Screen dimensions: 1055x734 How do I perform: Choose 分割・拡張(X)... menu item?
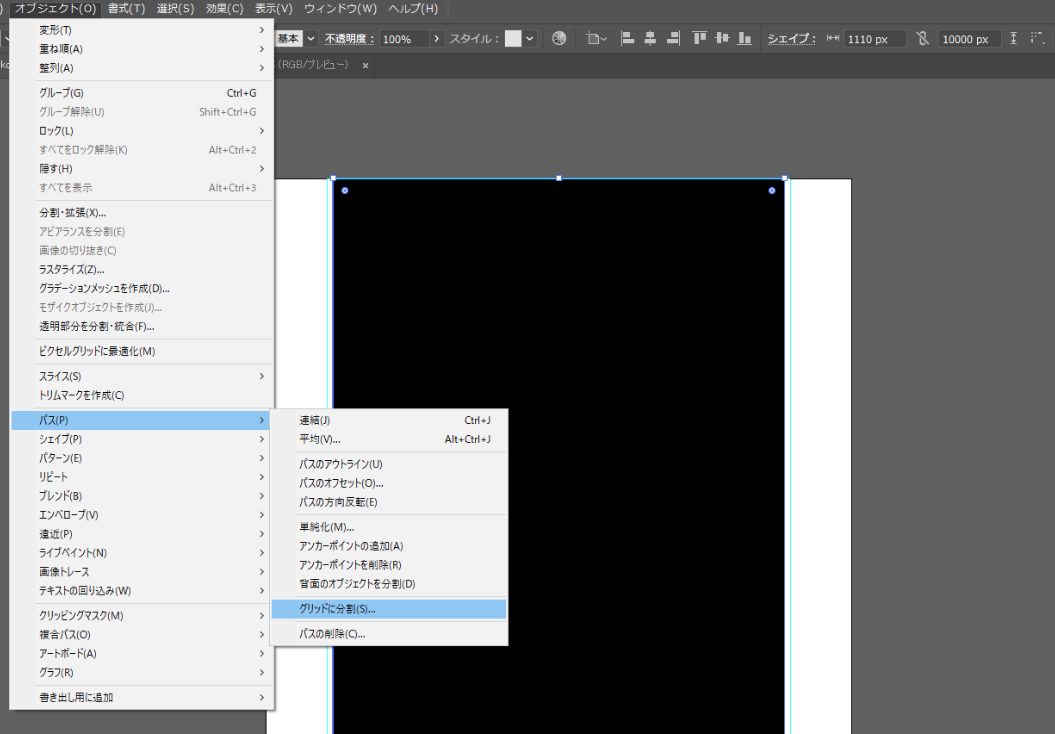[141, 213]
